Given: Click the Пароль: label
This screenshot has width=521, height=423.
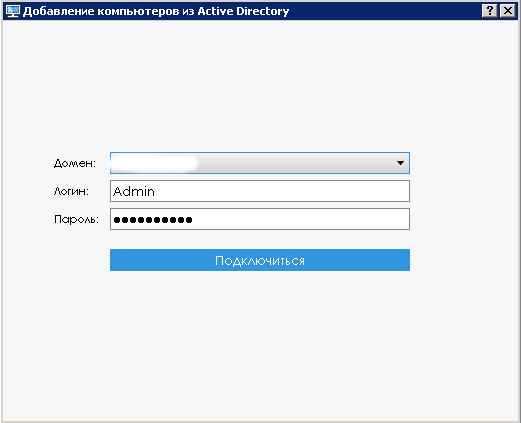Looking at the screenshot, I should click(x=76, y=219).
